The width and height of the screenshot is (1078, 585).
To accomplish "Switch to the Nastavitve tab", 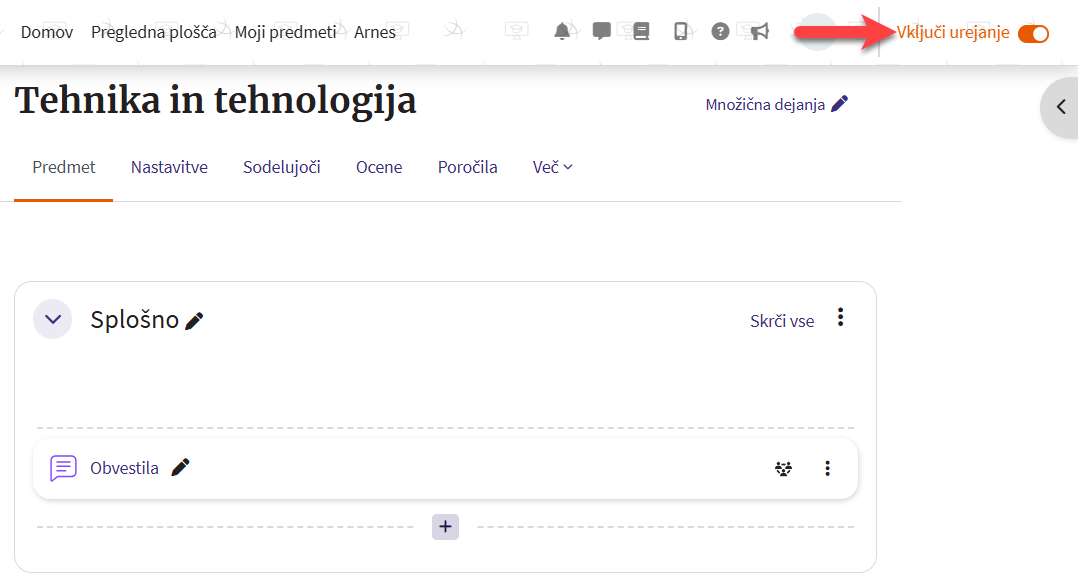I will 169,167.
